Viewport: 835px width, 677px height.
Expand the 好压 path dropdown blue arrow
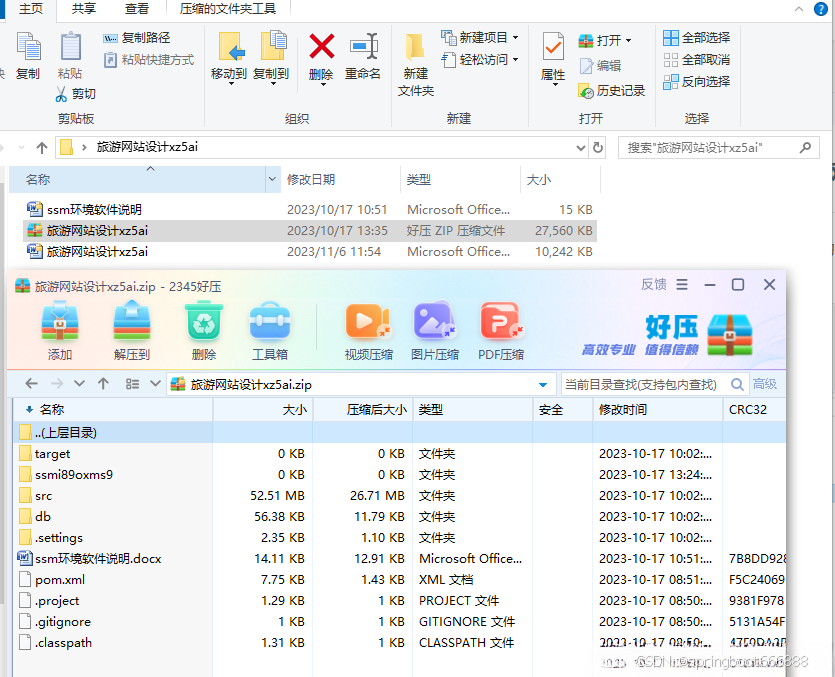[543, 385]
